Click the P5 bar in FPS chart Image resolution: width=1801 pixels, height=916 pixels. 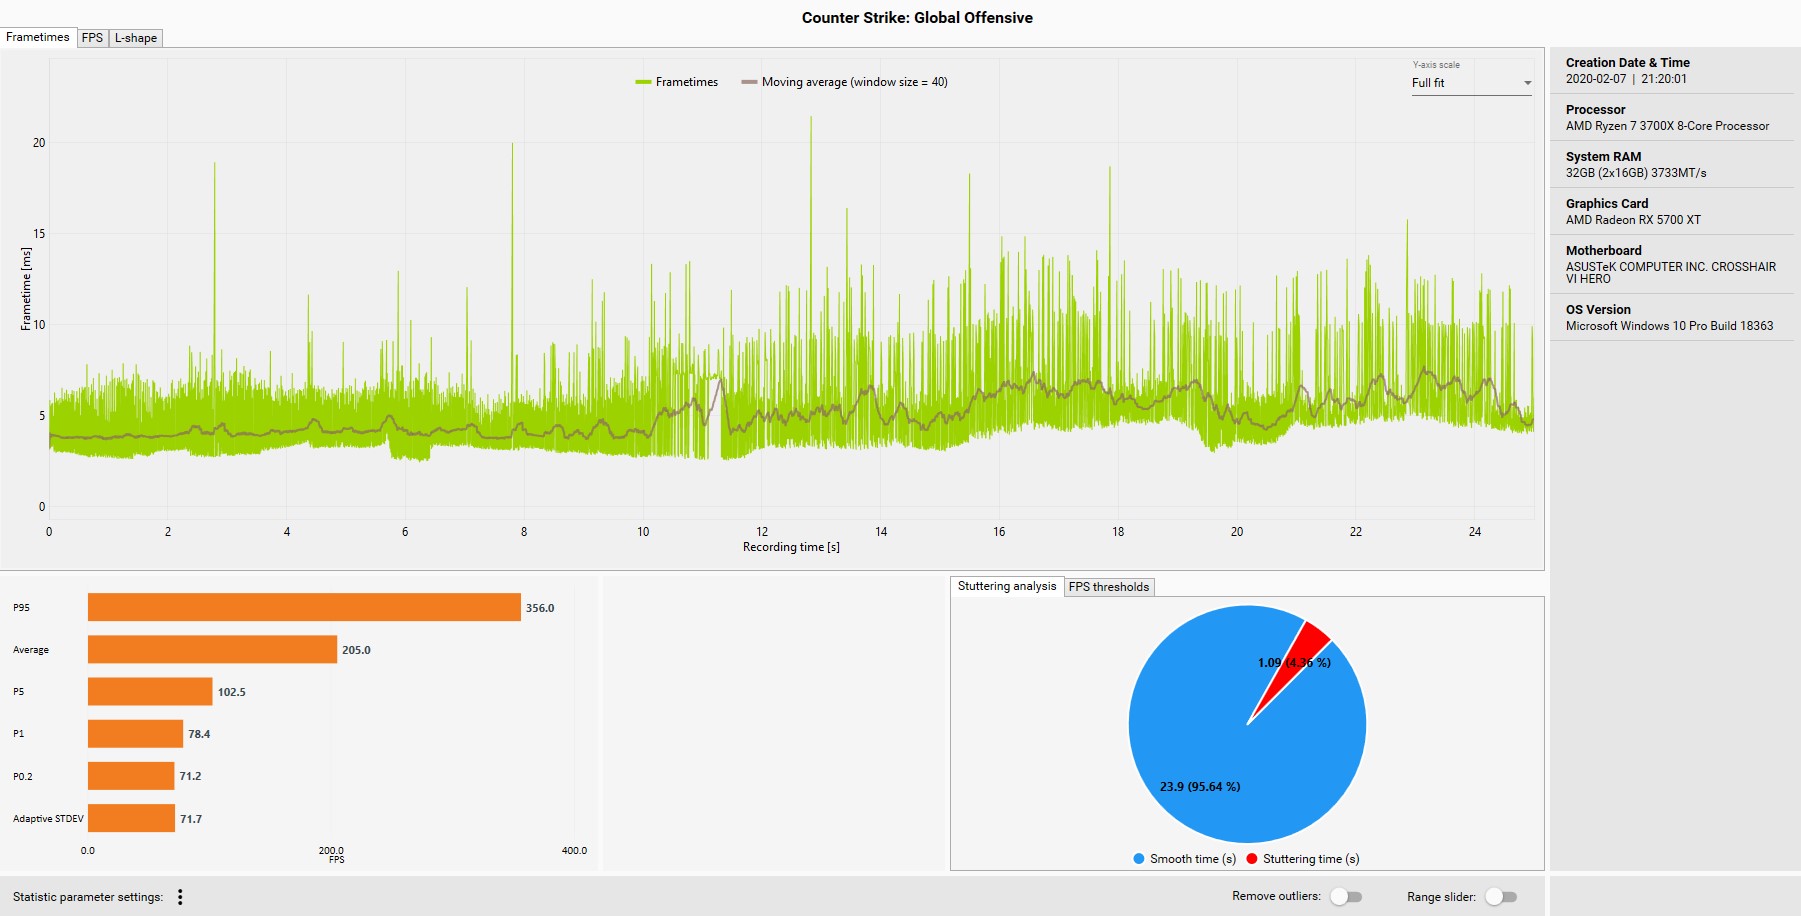click(150, 691)
